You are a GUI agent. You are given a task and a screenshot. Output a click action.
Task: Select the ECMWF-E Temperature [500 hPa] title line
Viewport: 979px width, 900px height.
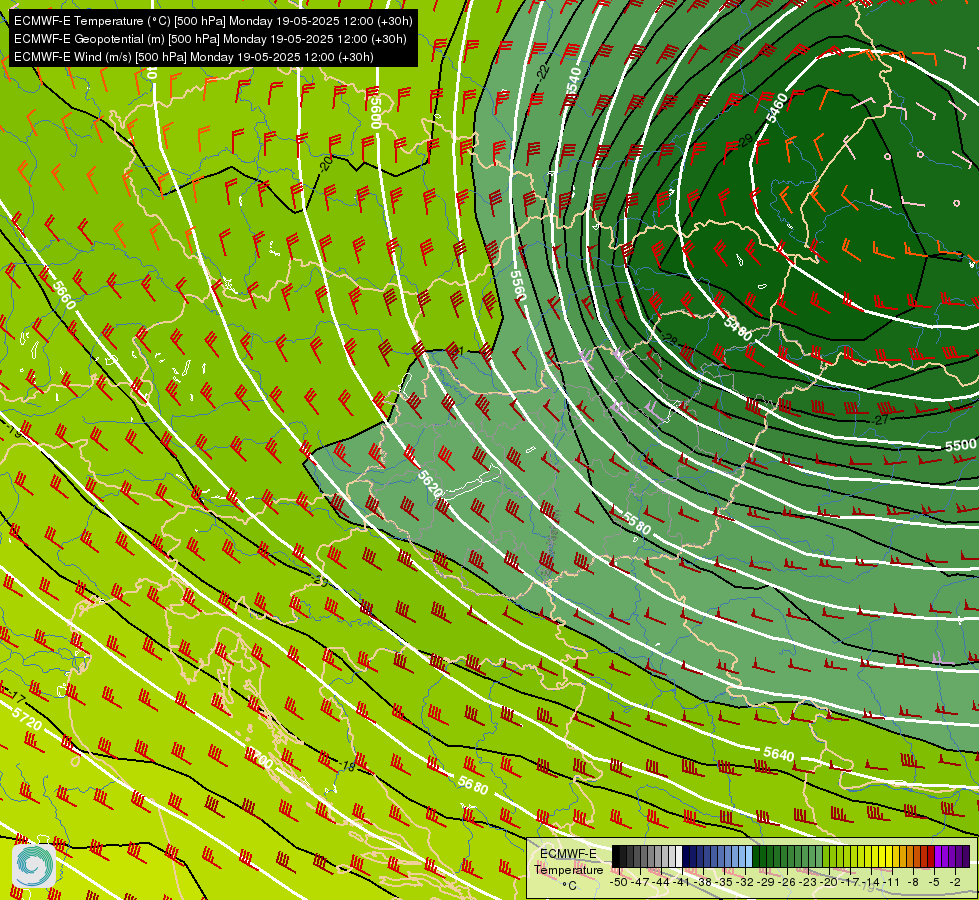(x=213, y=21)
